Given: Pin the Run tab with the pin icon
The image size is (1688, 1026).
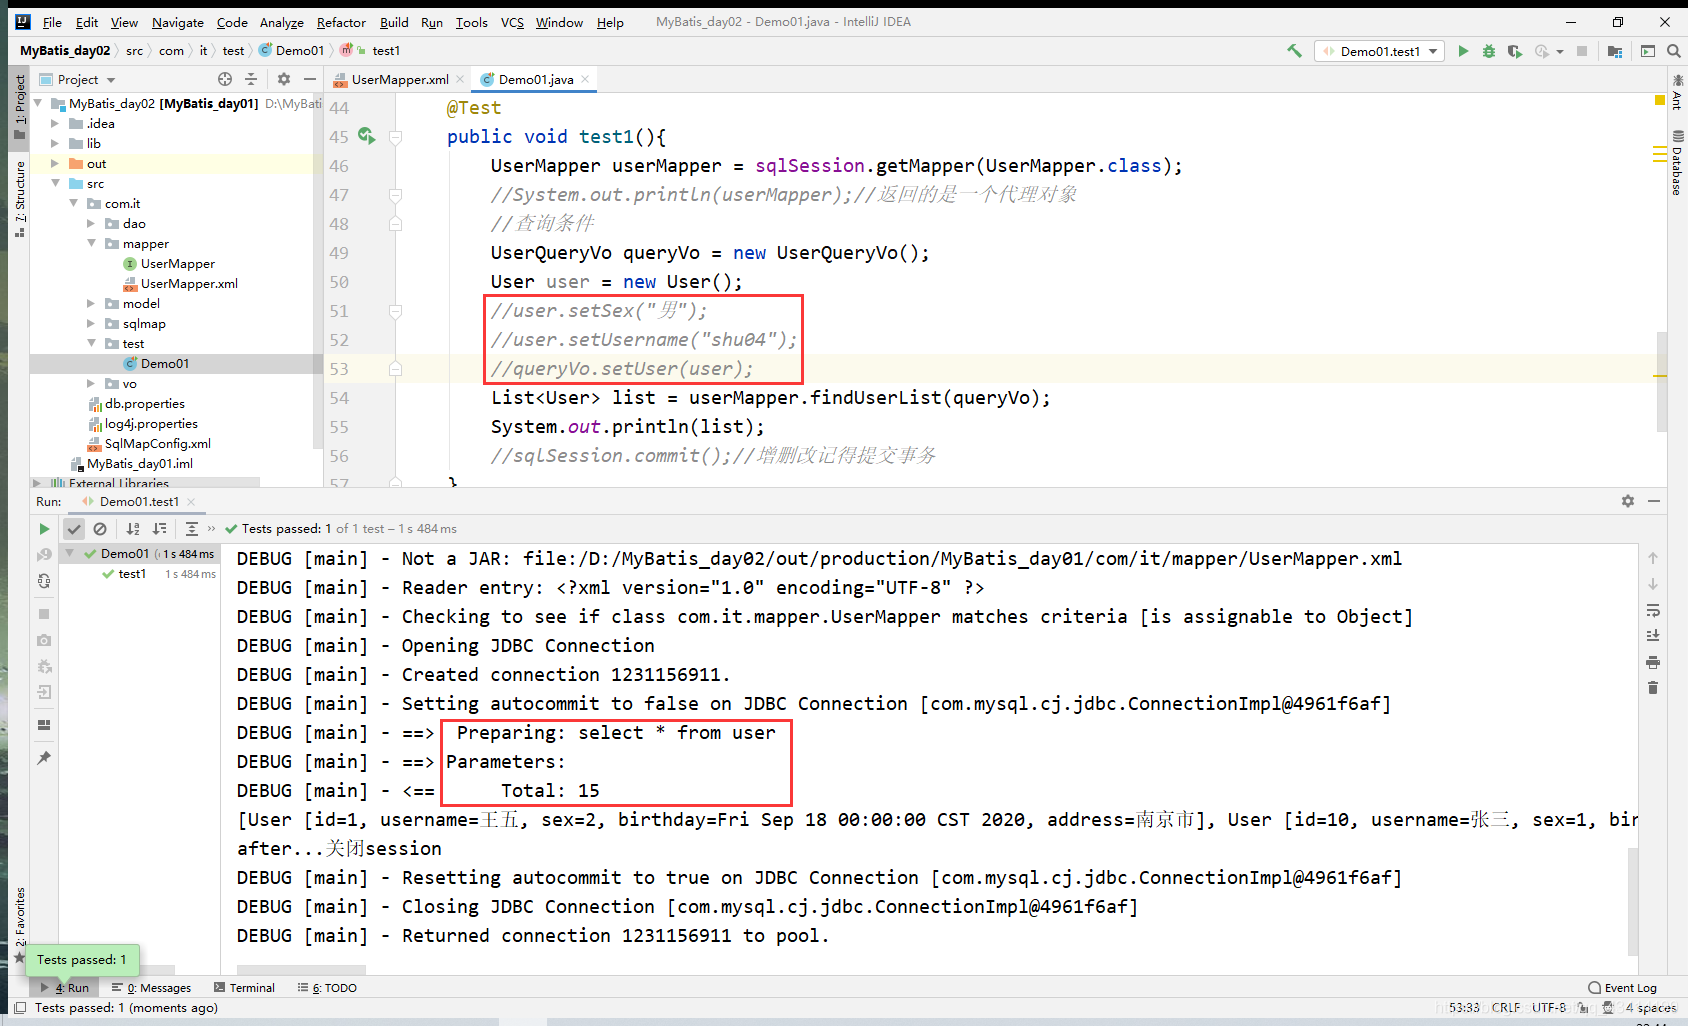Looking at the screenshot, I should coord(44,758).
